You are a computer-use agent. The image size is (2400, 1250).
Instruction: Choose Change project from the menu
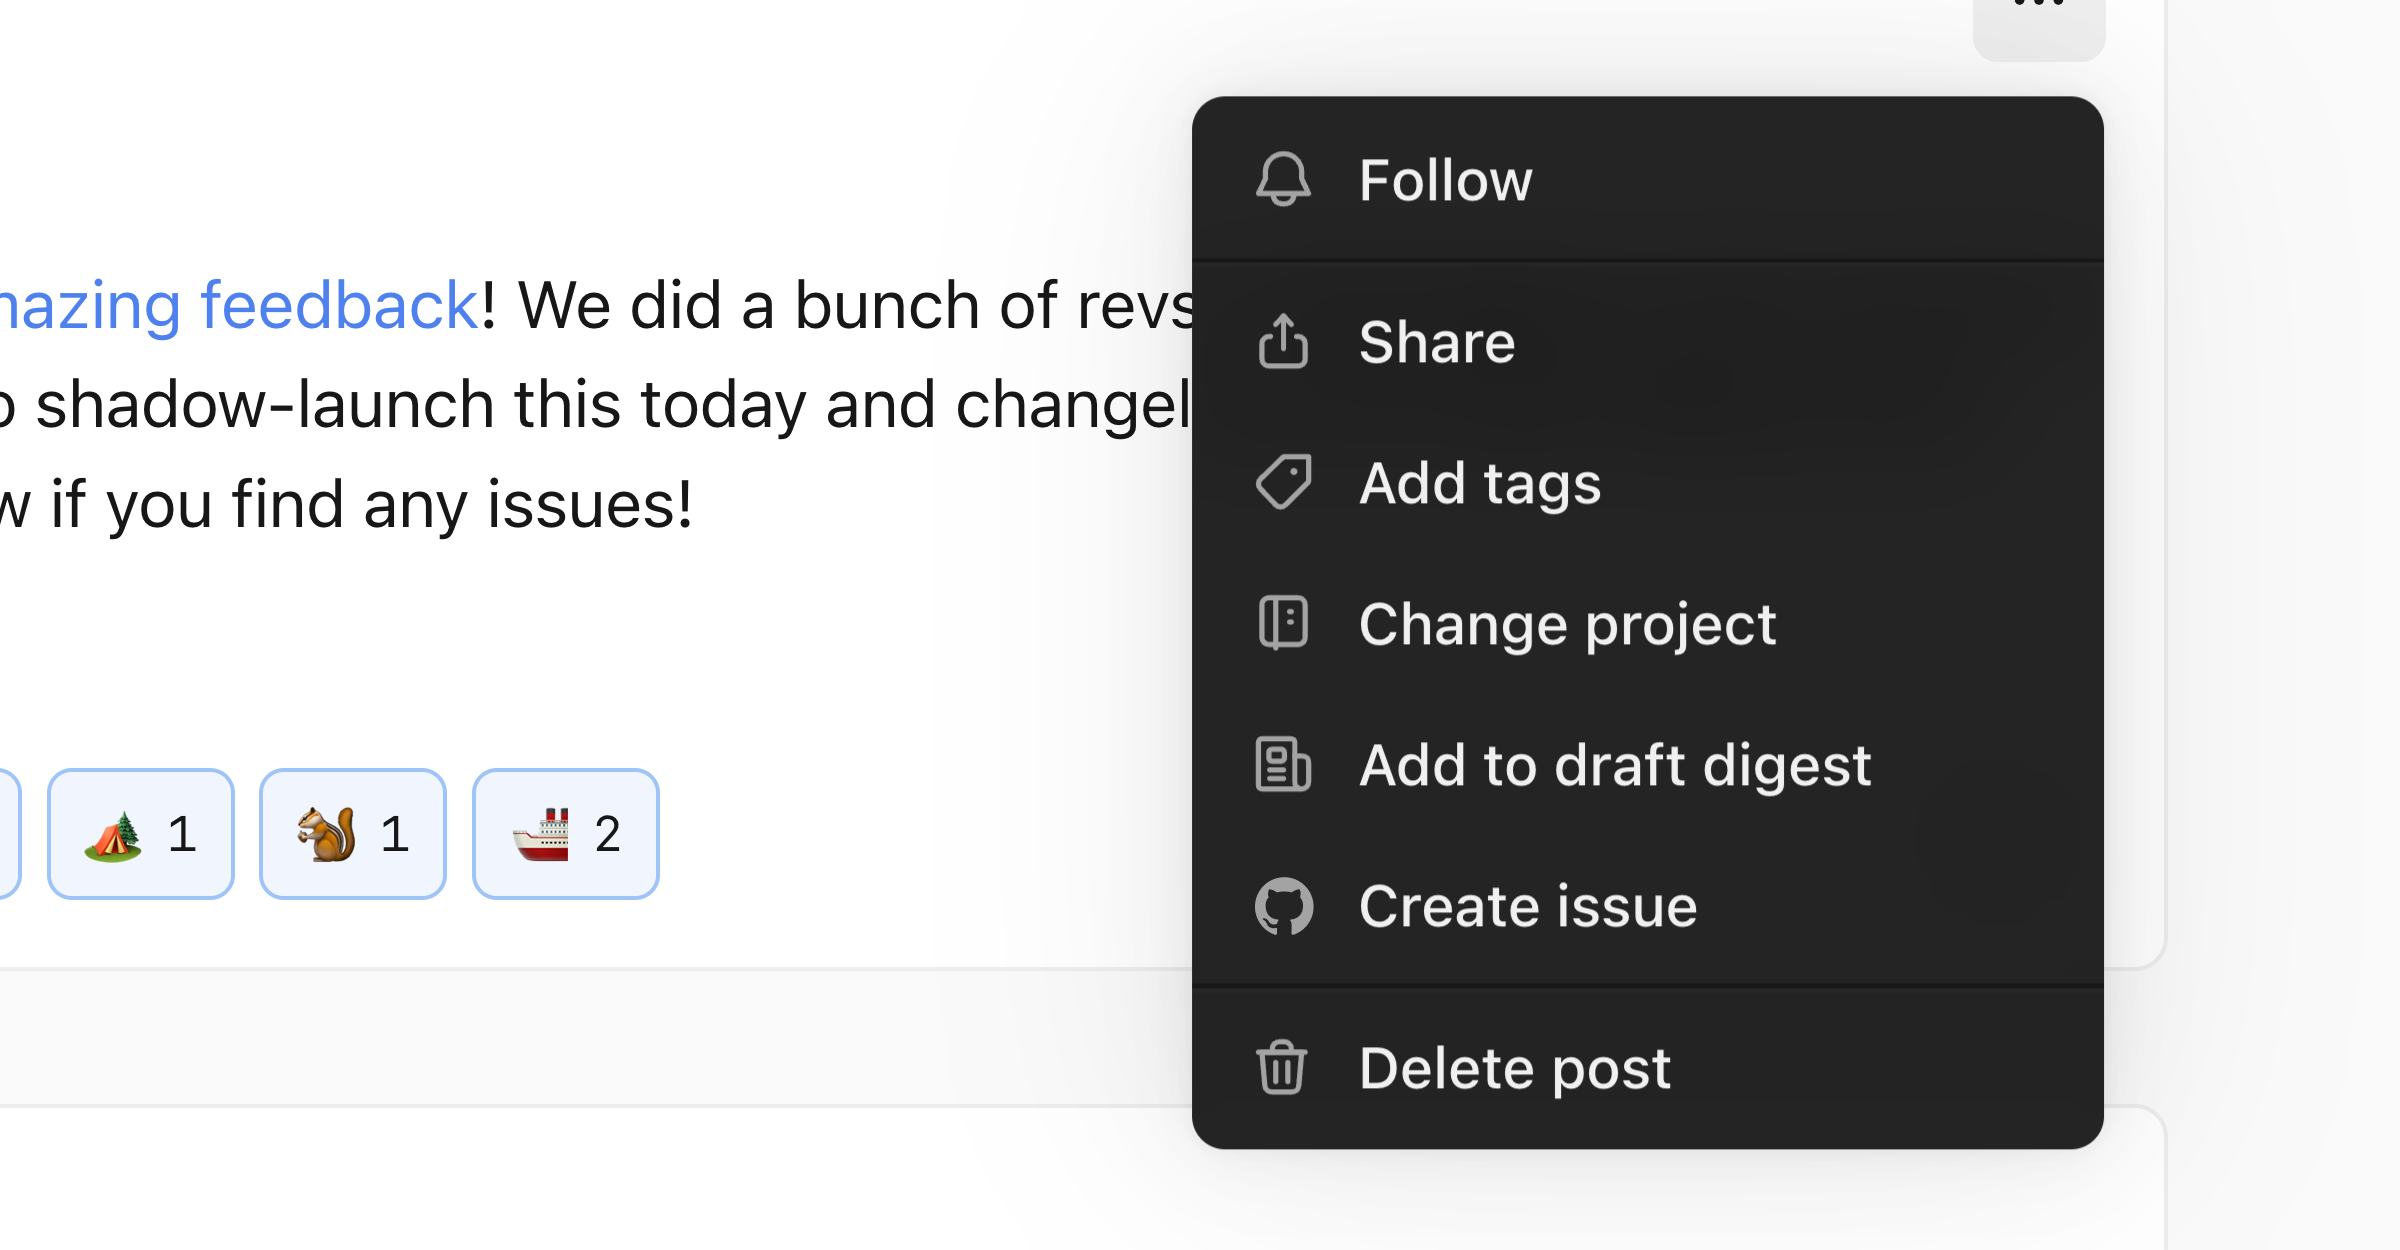[x=1567, y=624]
